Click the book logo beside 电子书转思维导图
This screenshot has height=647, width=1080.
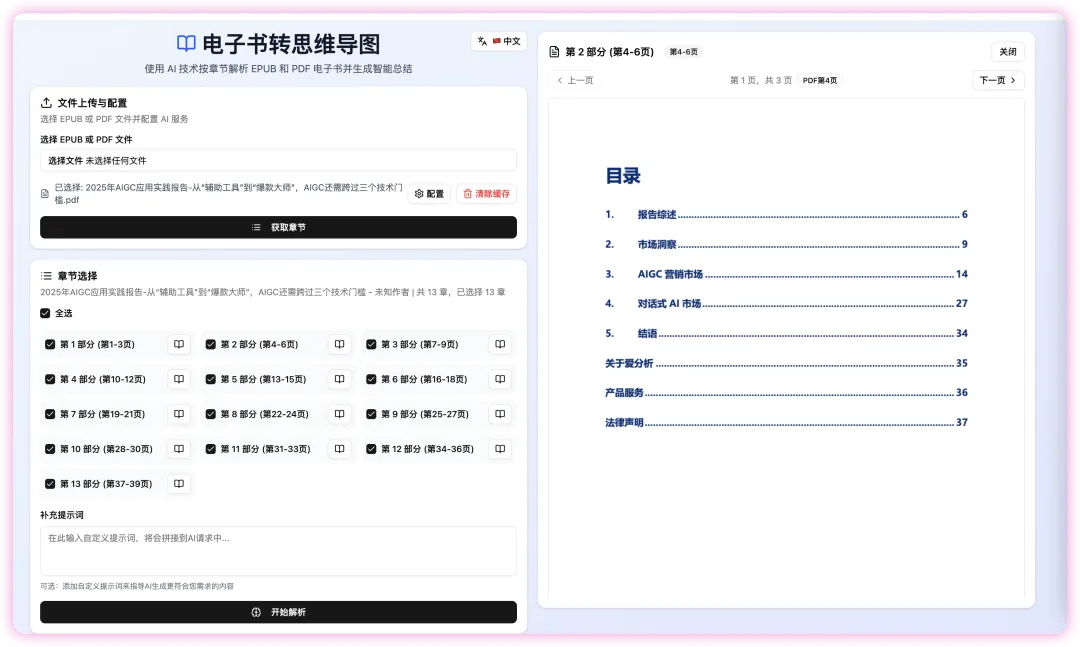tap(186, 44)
